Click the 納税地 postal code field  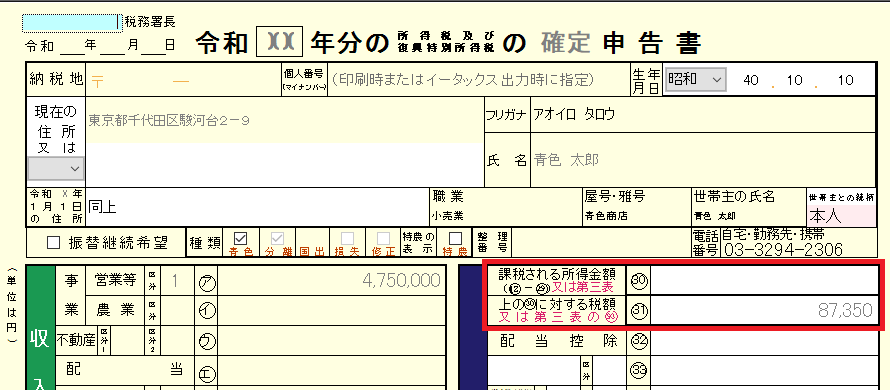point(182,81)
